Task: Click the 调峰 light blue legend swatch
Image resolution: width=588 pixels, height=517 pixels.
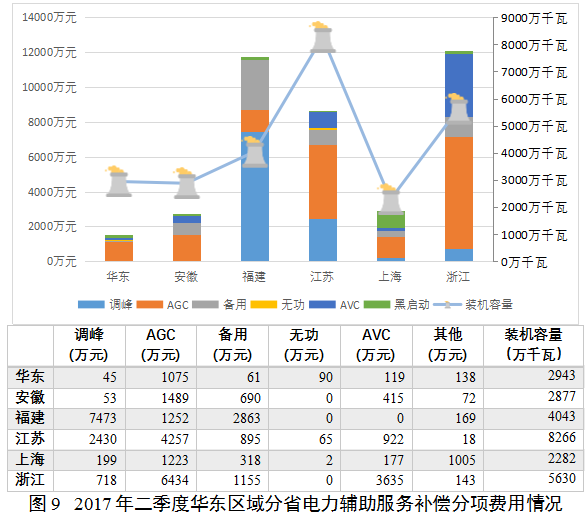Action: pos(91,304)
